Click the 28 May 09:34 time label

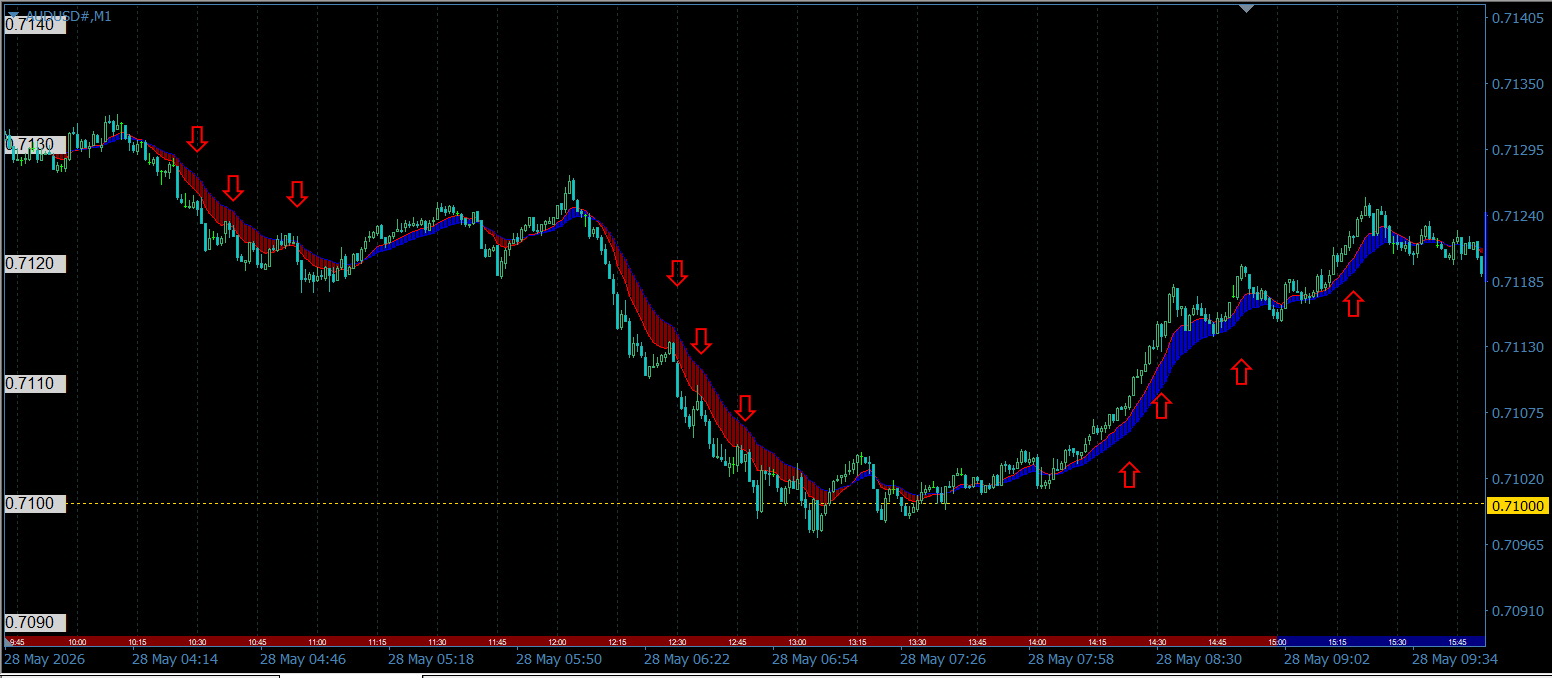point(1455,659)
